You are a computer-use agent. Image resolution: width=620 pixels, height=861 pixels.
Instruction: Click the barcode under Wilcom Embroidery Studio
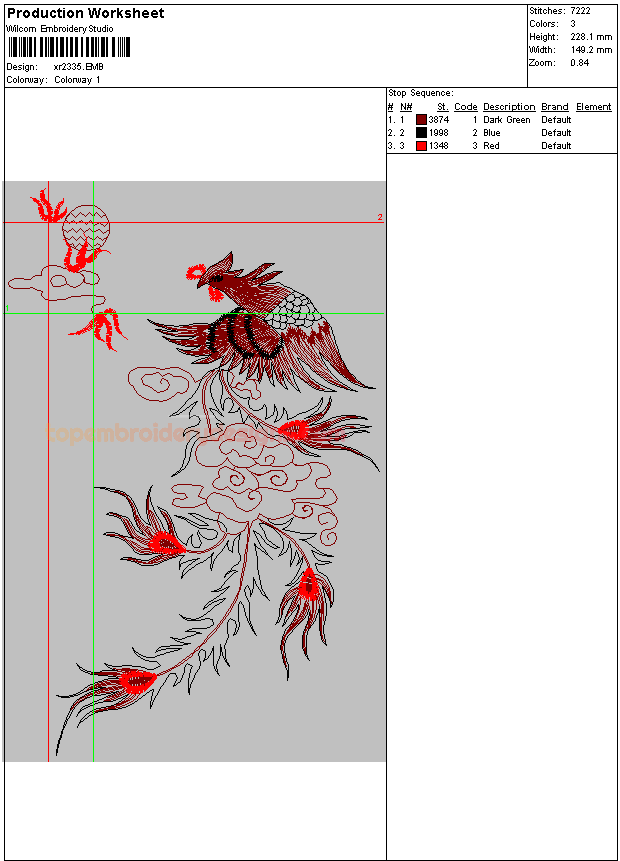(68, 46)
